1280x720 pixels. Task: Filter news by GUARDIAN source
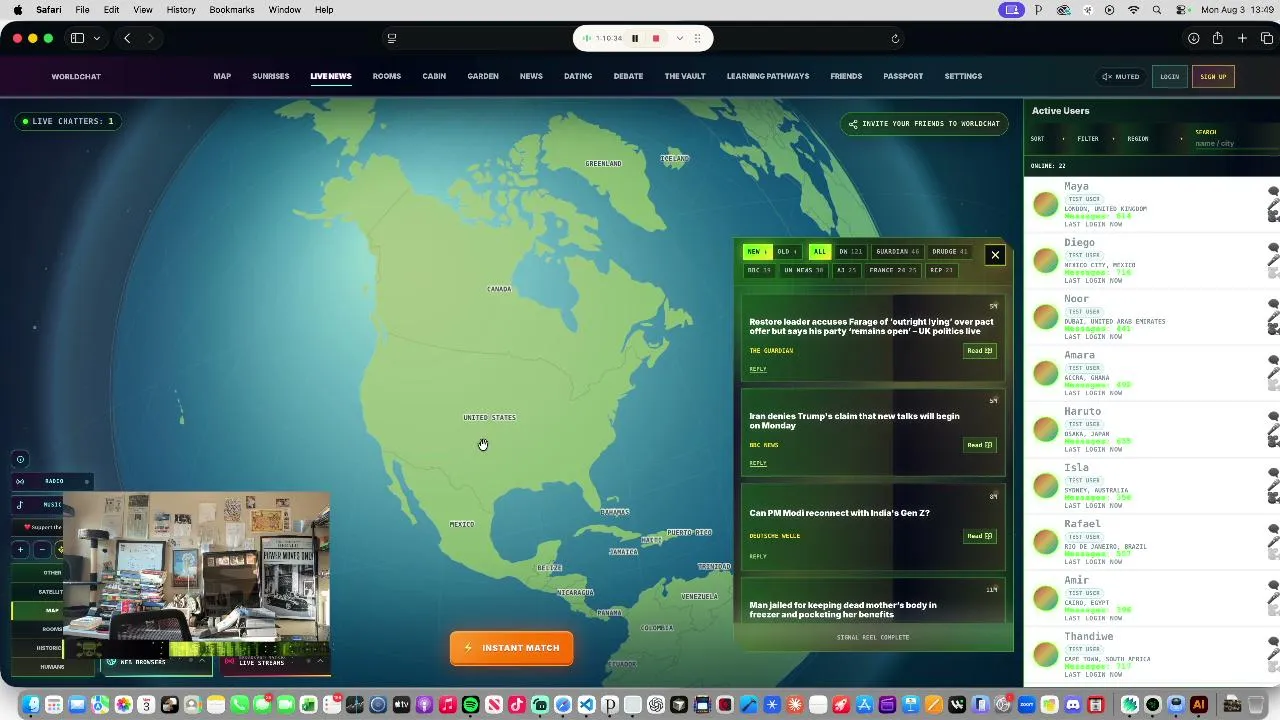pos(897,252)
